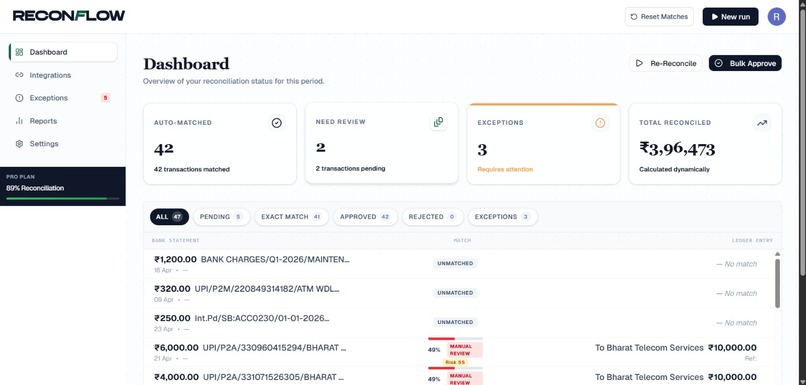Open Dashboard in the sidebar
Screen dimensions: 806x385
[x=63, y=52]
